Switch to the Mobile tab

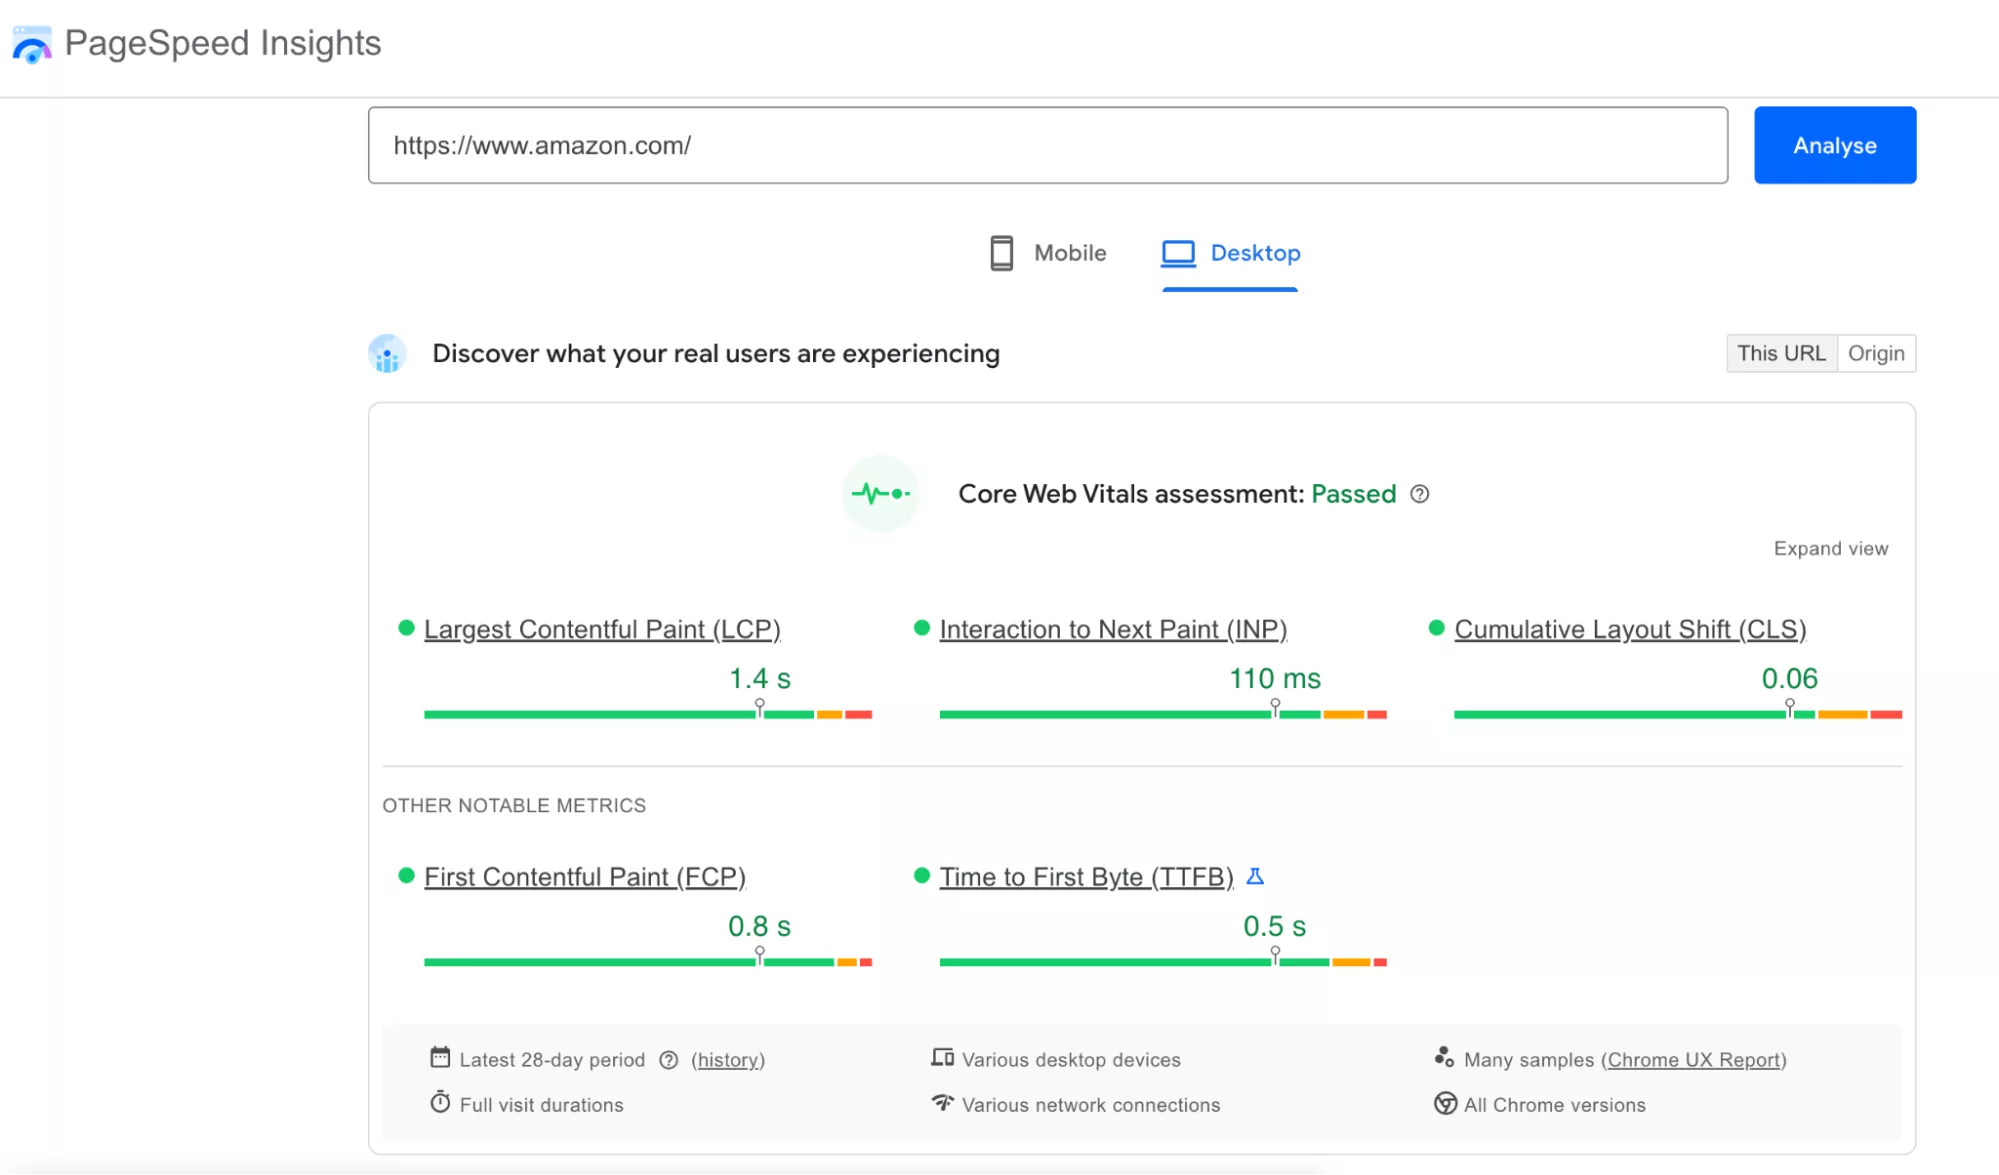pos(1070,253)
